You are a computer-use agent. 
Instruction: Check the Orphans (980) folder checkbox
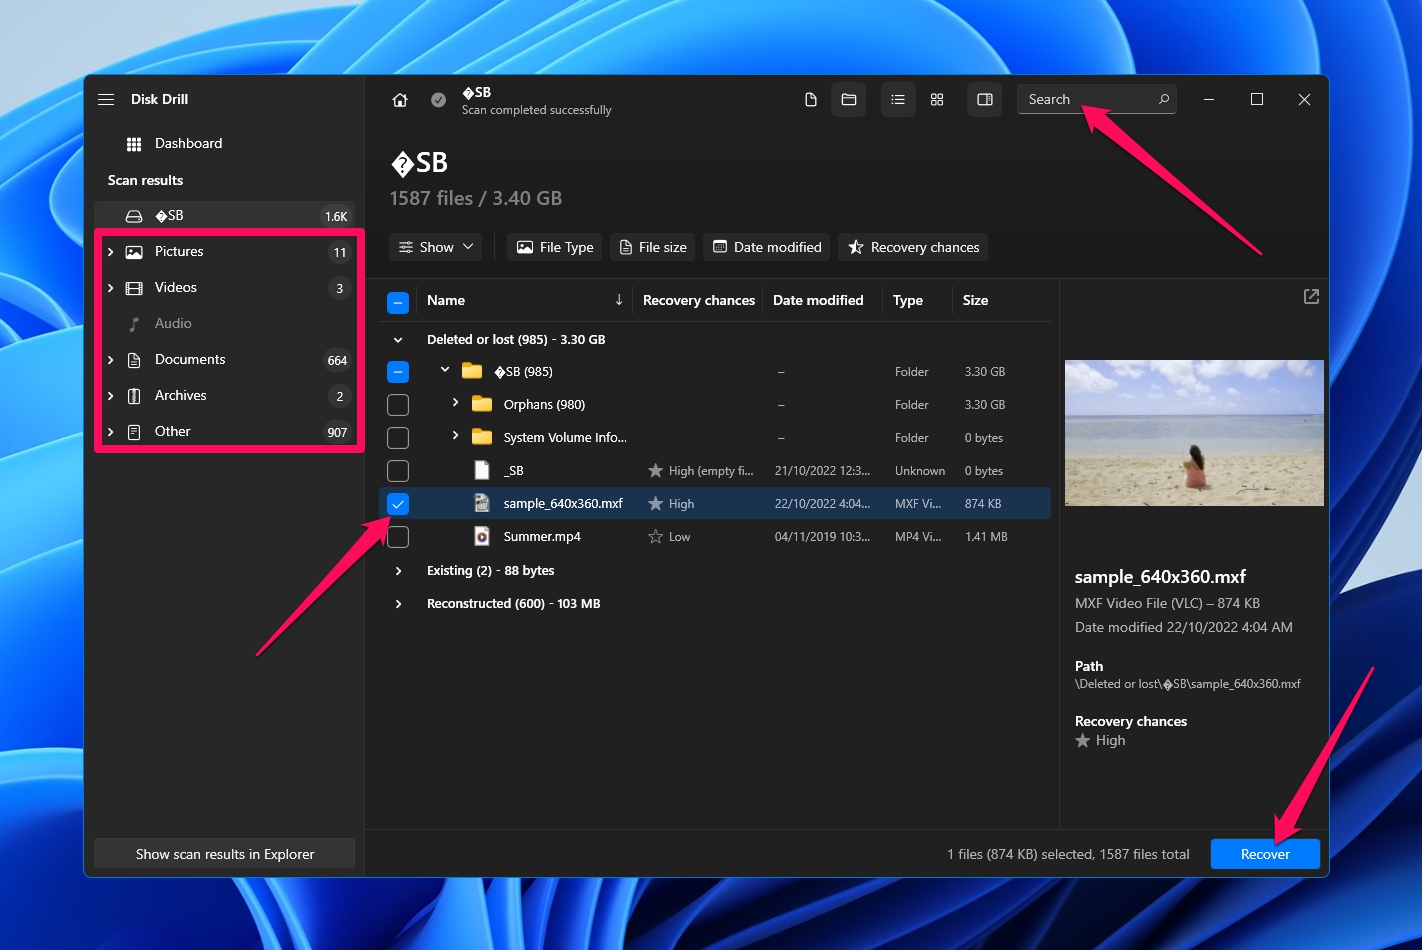point(398,405)
